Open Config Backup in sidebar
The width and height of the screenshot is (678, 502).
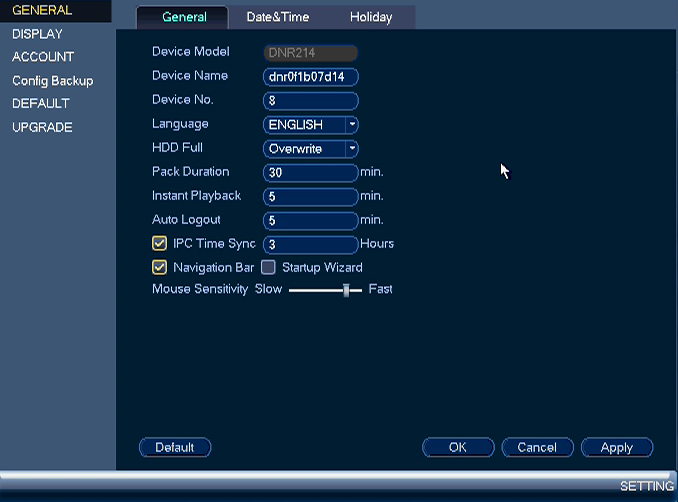click(52, 81)
